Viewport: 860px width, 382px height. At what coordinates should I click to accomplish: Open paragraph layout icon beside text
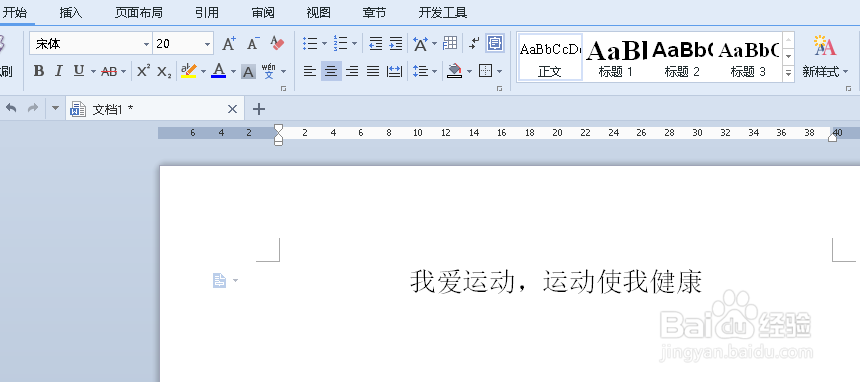pos(220,281)
